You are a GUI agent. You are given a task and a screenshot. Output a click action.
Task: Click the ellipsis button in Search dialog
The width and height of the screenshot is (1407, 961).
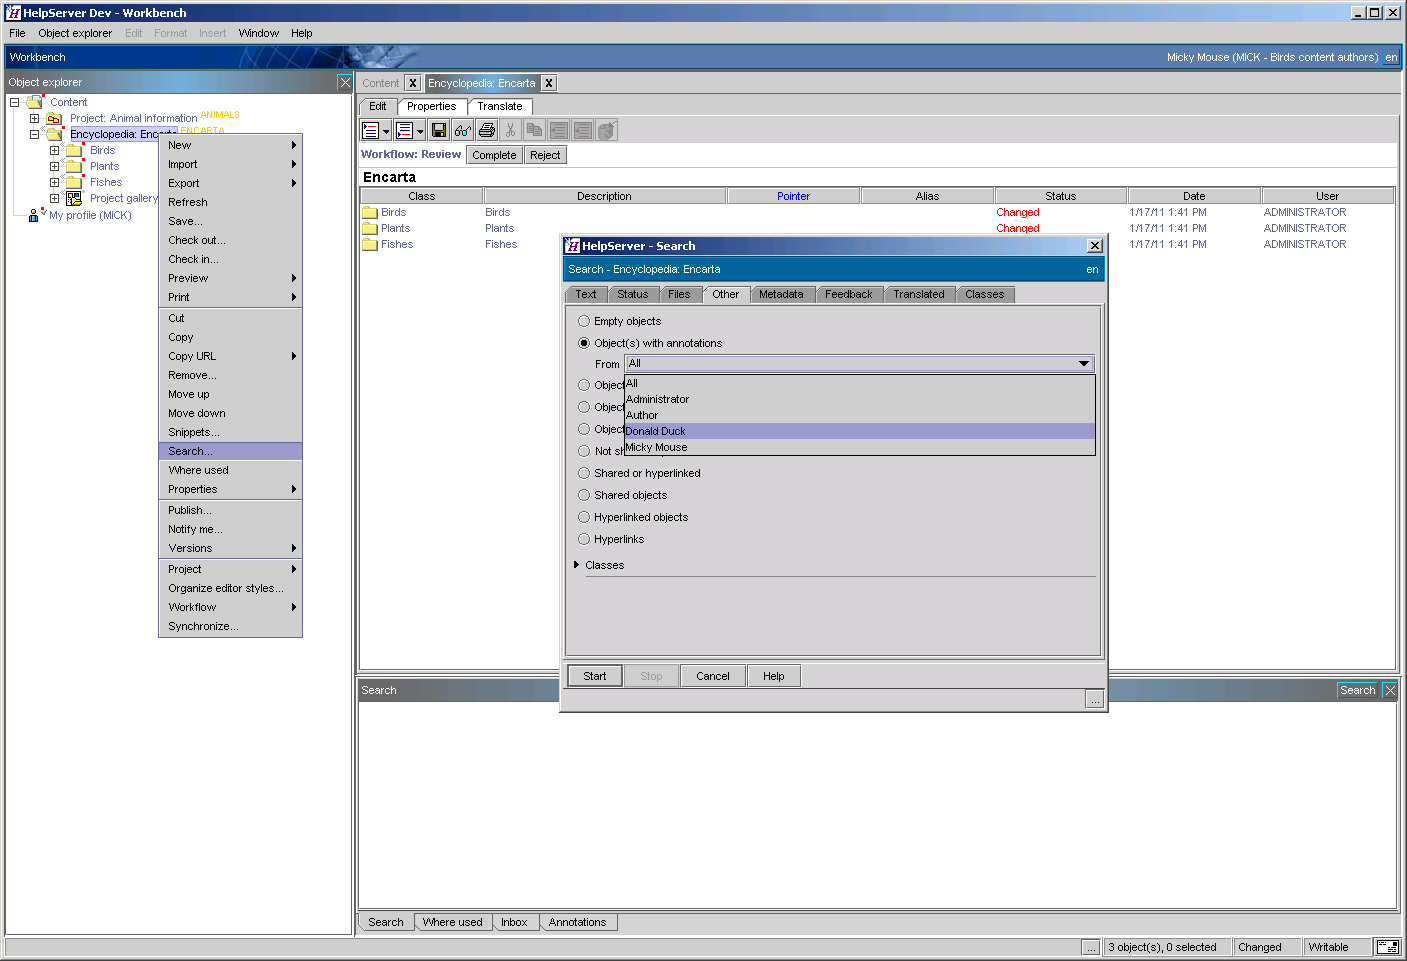pos(1095,700)
